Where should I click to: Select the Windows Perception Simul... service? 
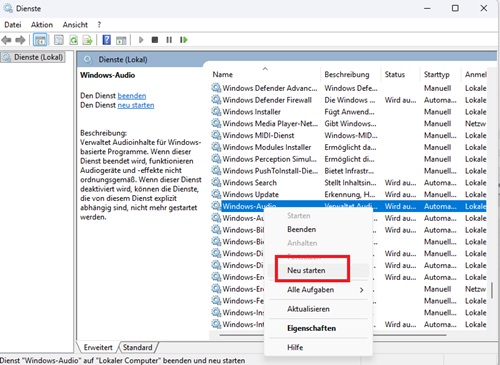point(269,159)
